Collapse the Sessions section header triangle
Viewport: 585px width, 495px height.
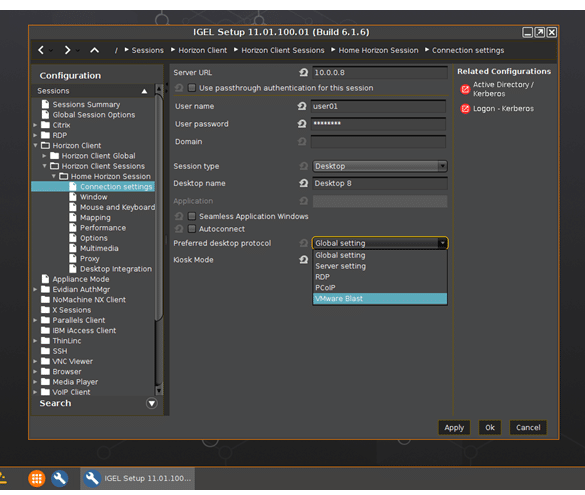coord(144,91)
